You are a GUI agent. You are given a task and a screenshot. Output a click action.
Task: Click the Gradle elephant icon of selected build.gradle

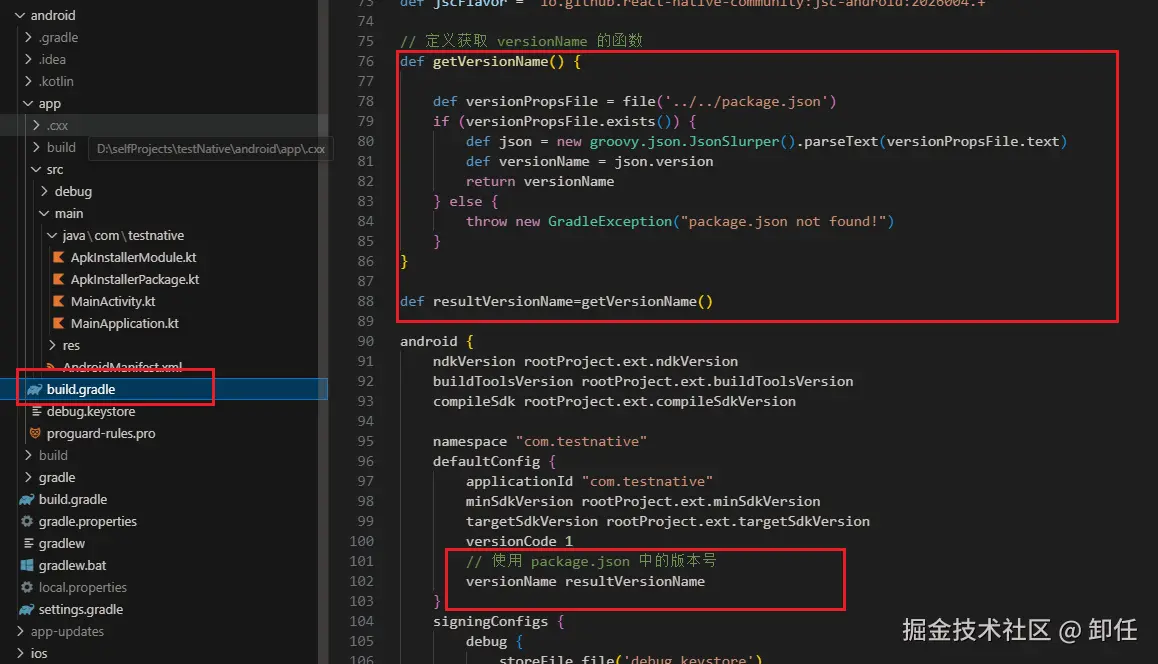click(x=35, y=389)
